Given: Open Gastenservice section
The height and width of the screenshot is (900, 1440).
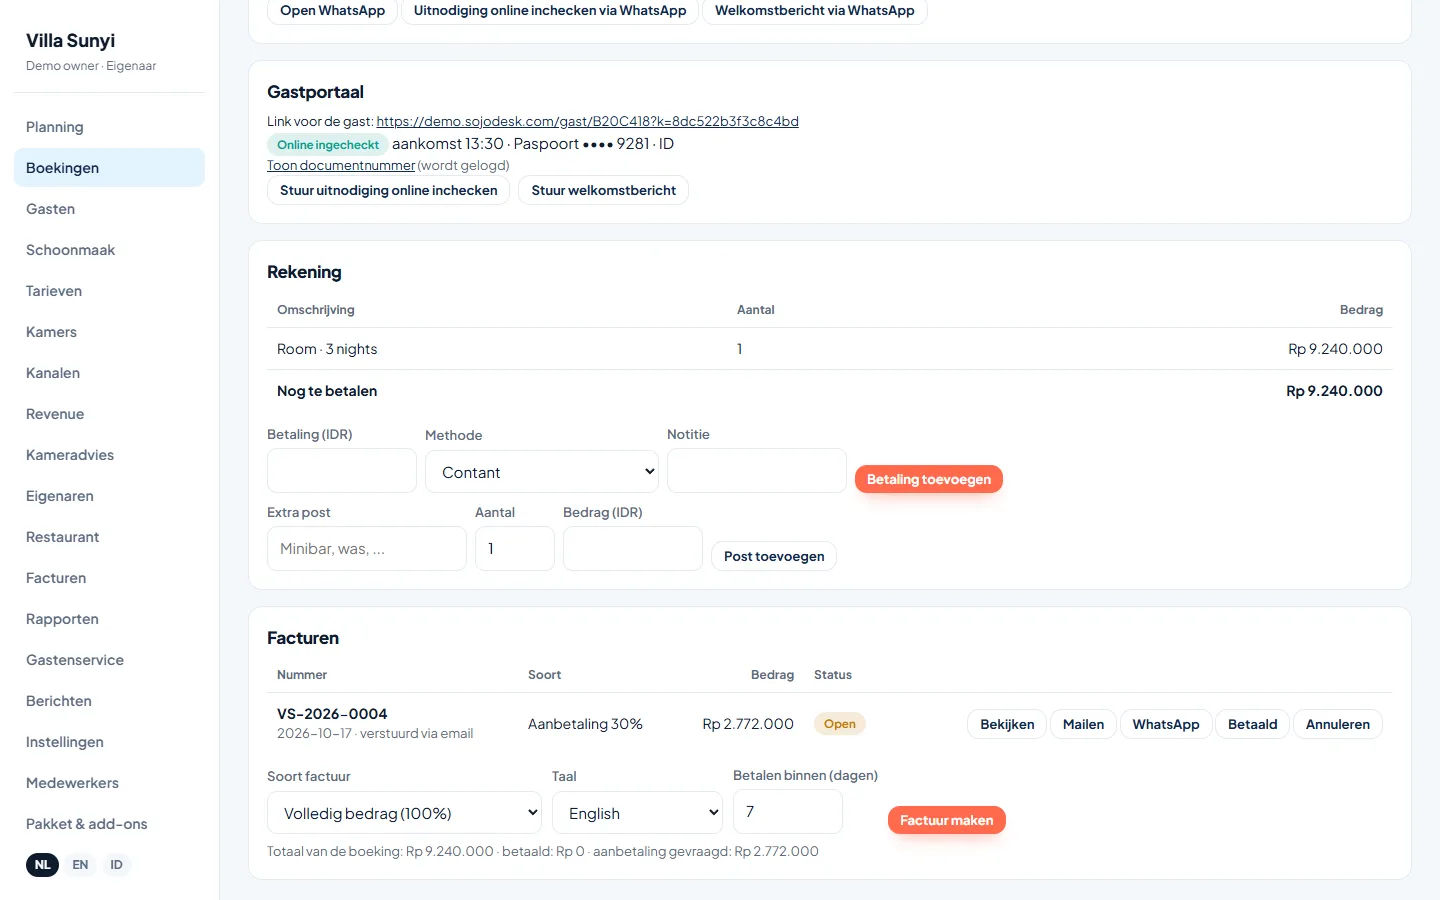Looking at the screenshot, I should (x=109, y=660).
